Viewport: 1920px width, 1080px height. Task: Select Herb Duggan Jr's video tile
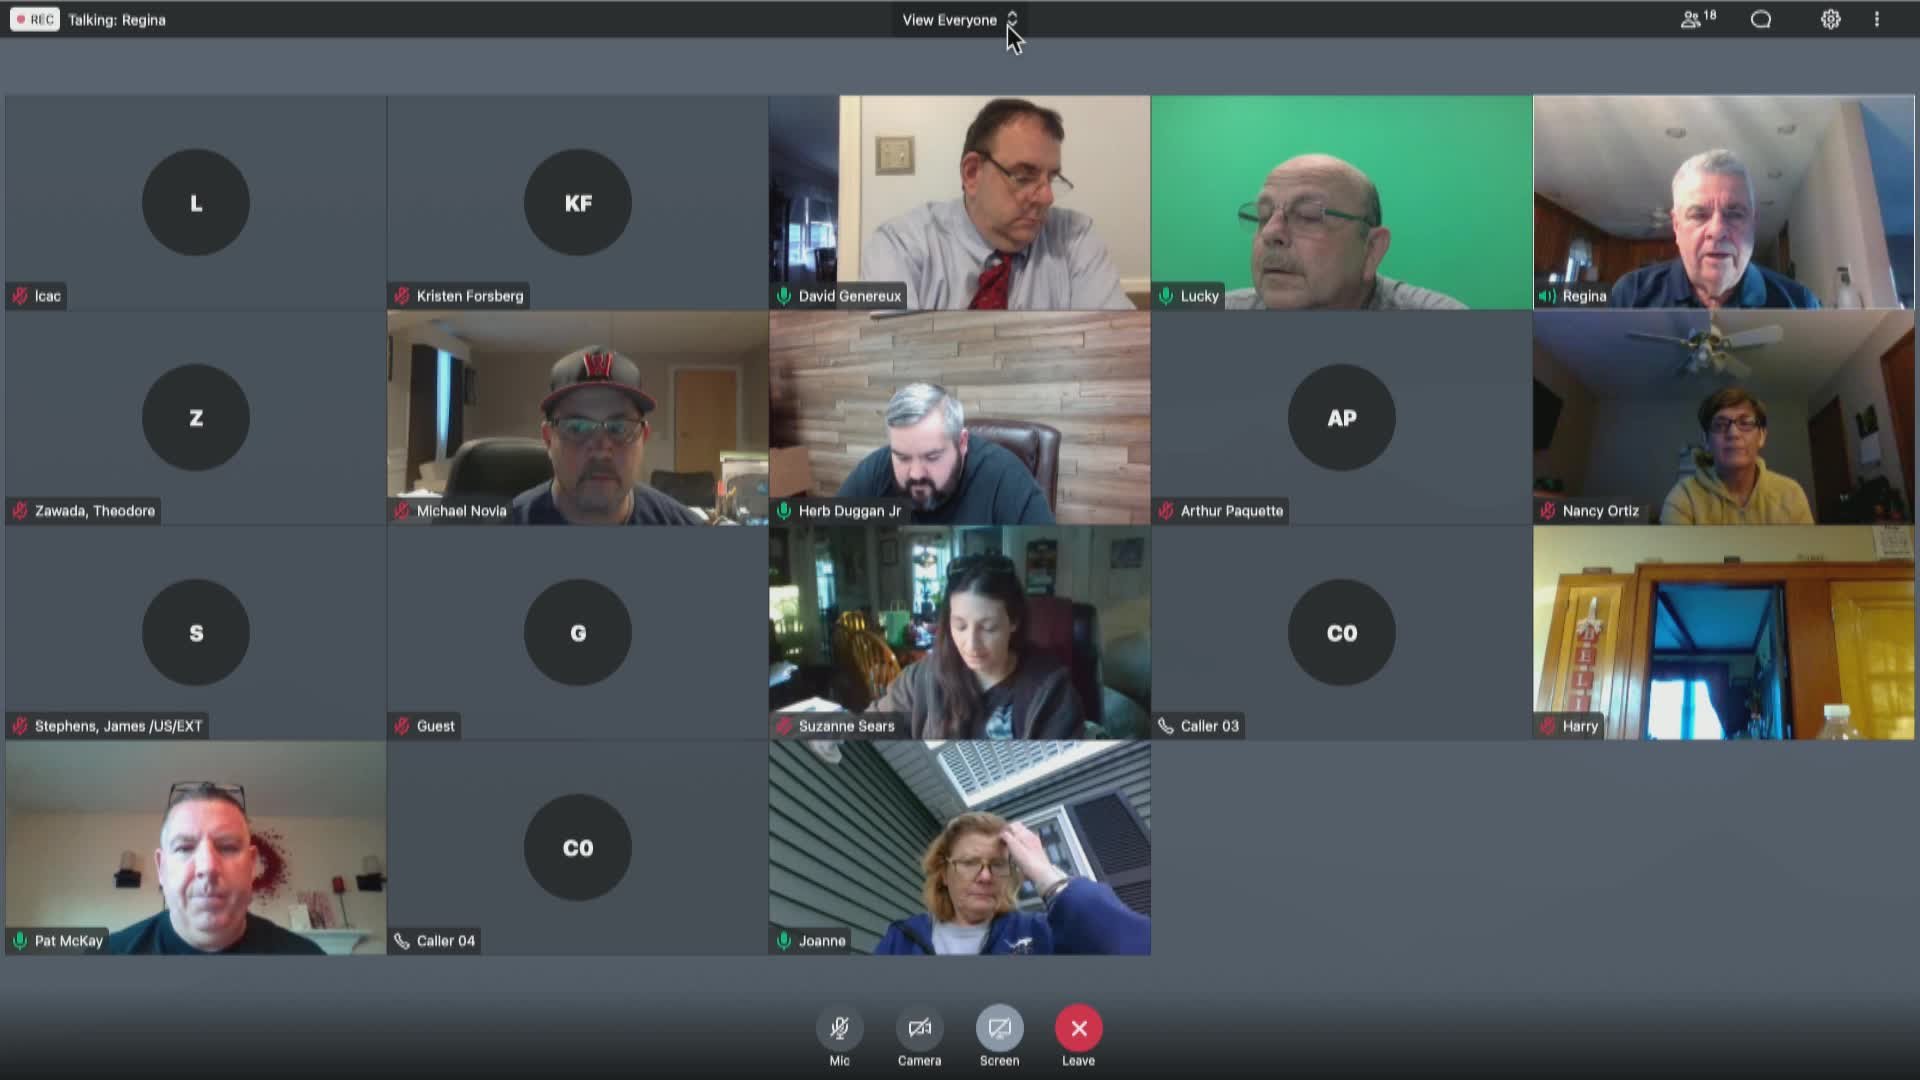coord(960,417)
